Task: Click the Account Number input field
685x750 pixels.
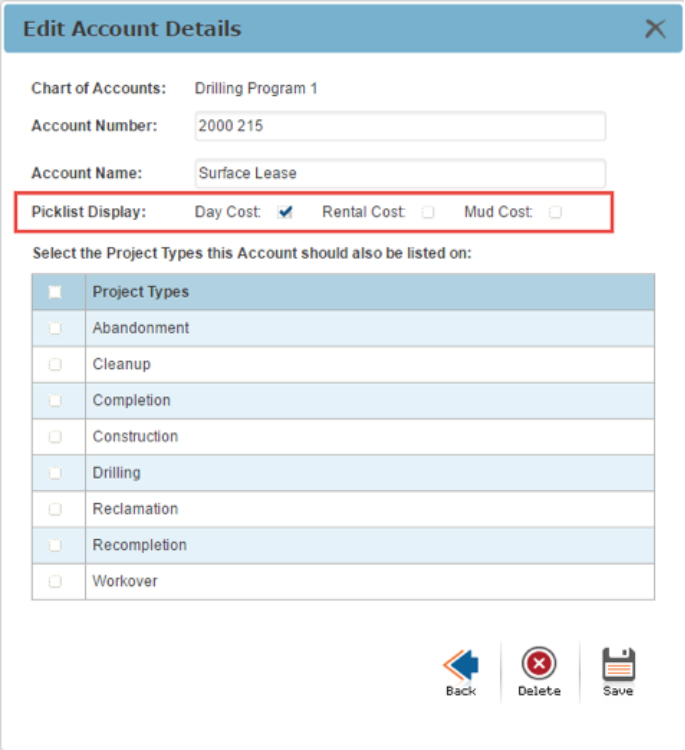Action: 400,127
